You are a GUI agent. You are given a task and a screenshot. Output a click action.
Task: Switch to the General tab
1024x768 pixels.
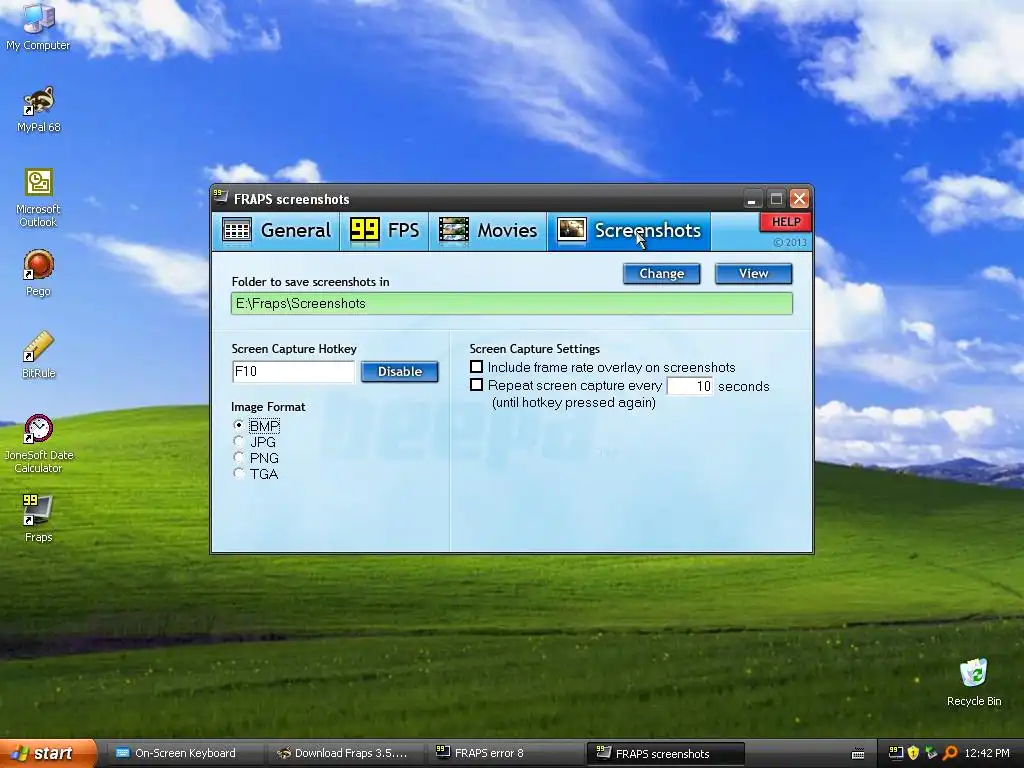276,231
